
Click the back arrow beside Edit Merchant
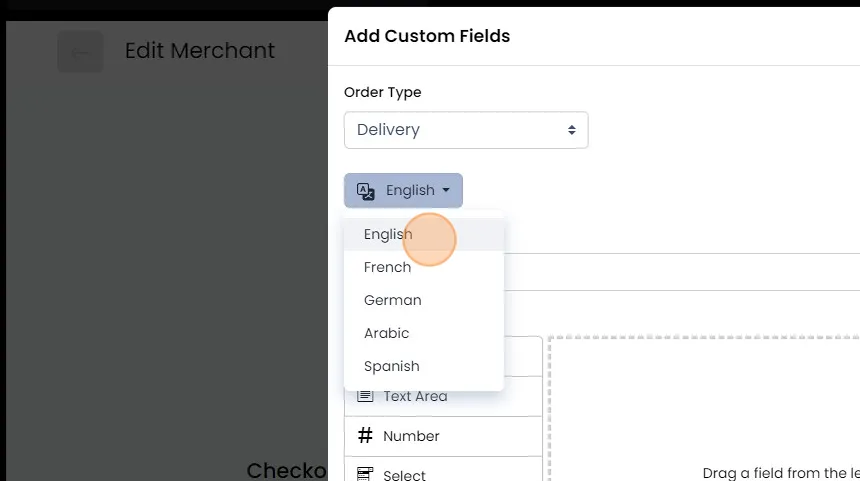[81, 52]
